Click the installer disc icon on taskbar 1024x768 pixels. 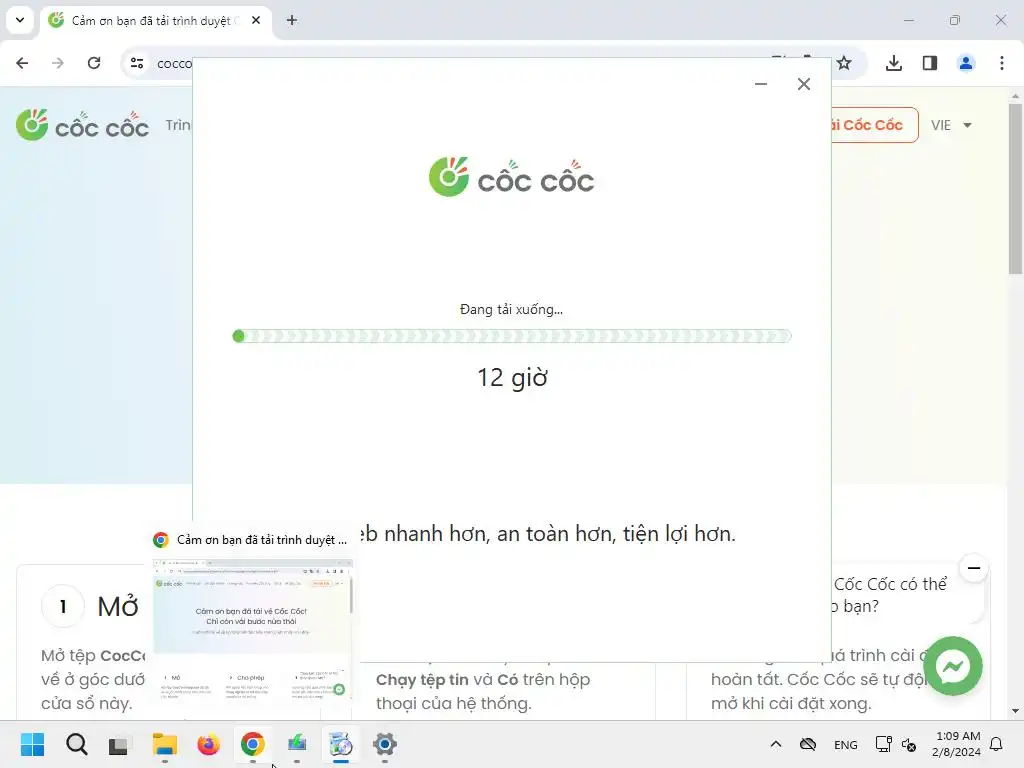[x=341, y=744]
